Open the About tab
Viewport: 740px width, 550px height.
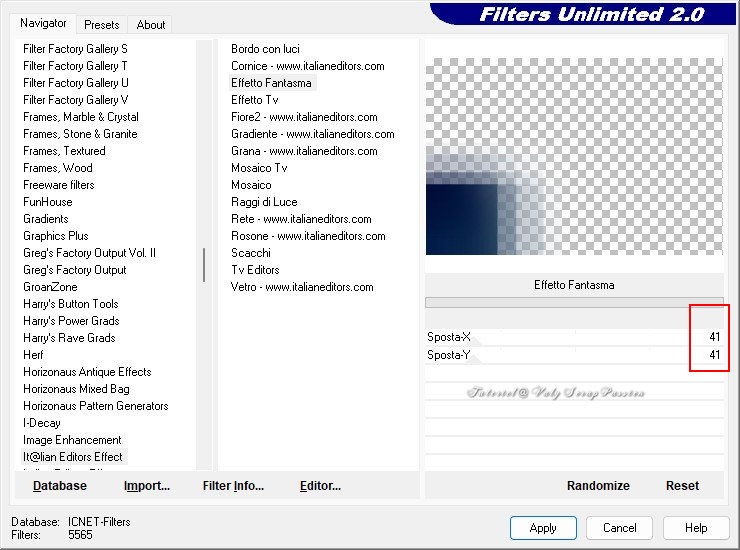(151, 25)
